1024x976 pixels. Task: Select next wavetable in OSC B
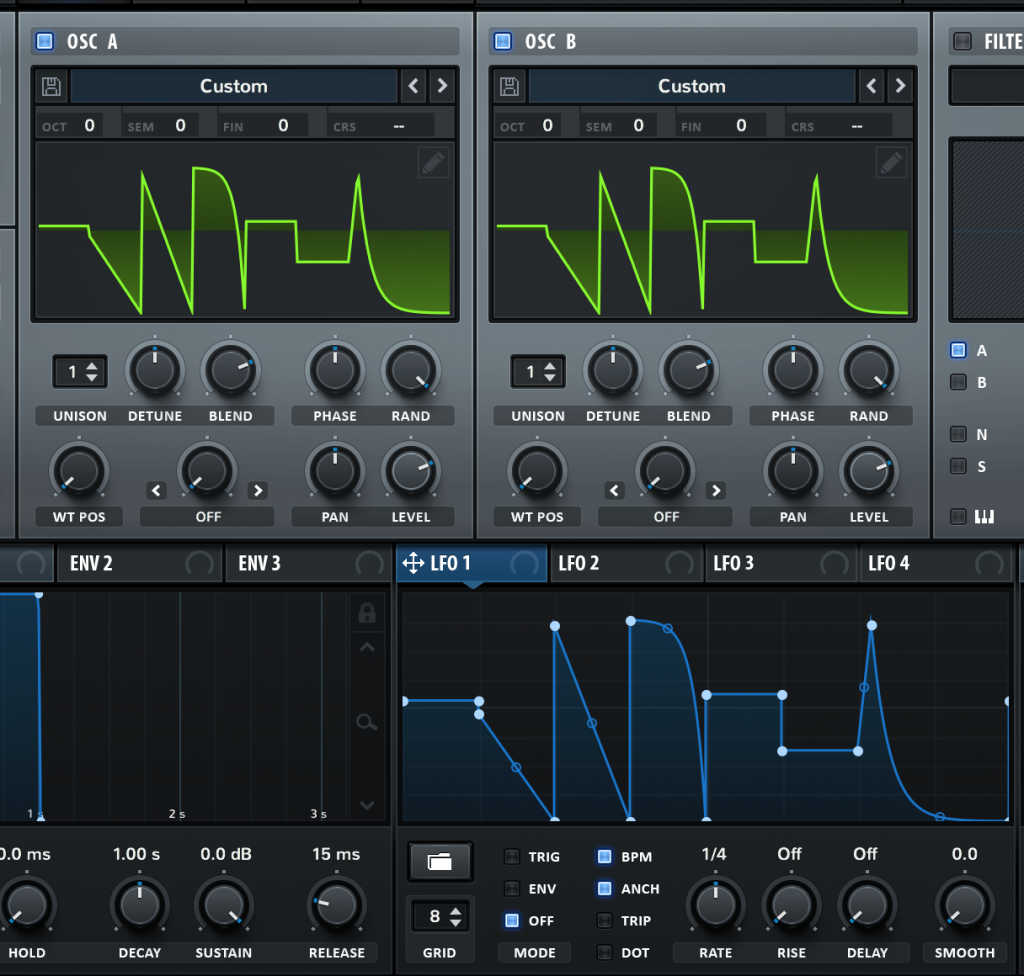900,86
